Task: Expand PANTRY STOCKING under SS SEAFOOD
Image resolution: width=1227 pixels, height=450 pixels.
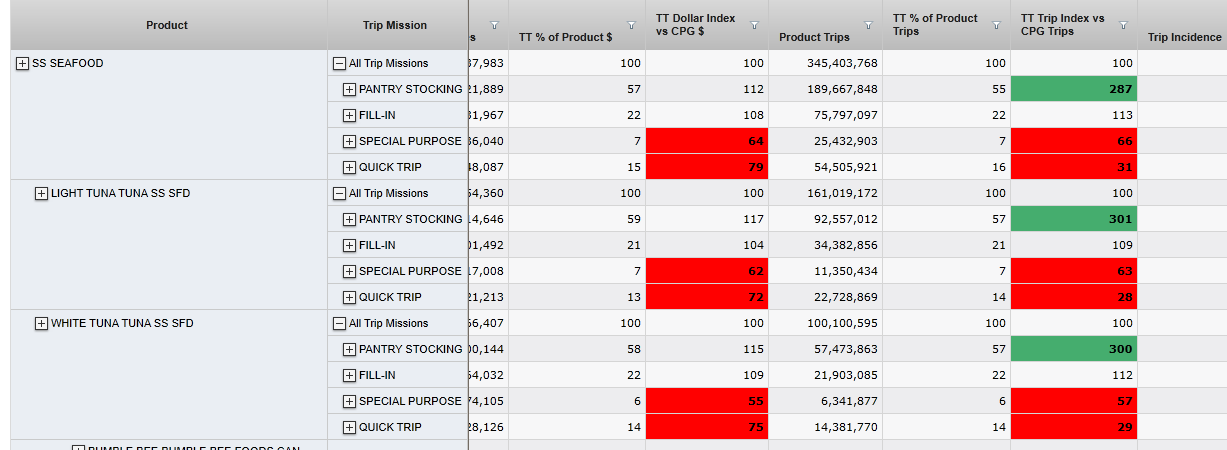Action: click(349, 90)
